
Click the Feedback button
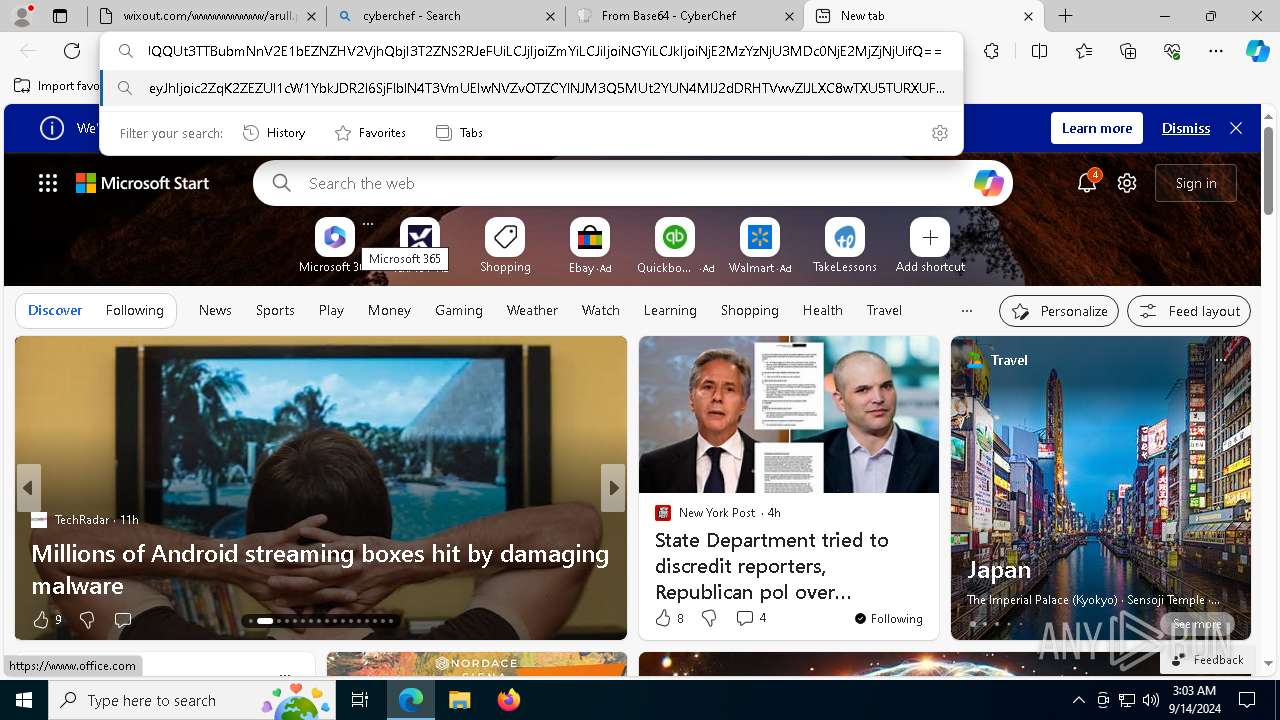coord(1208,660)
